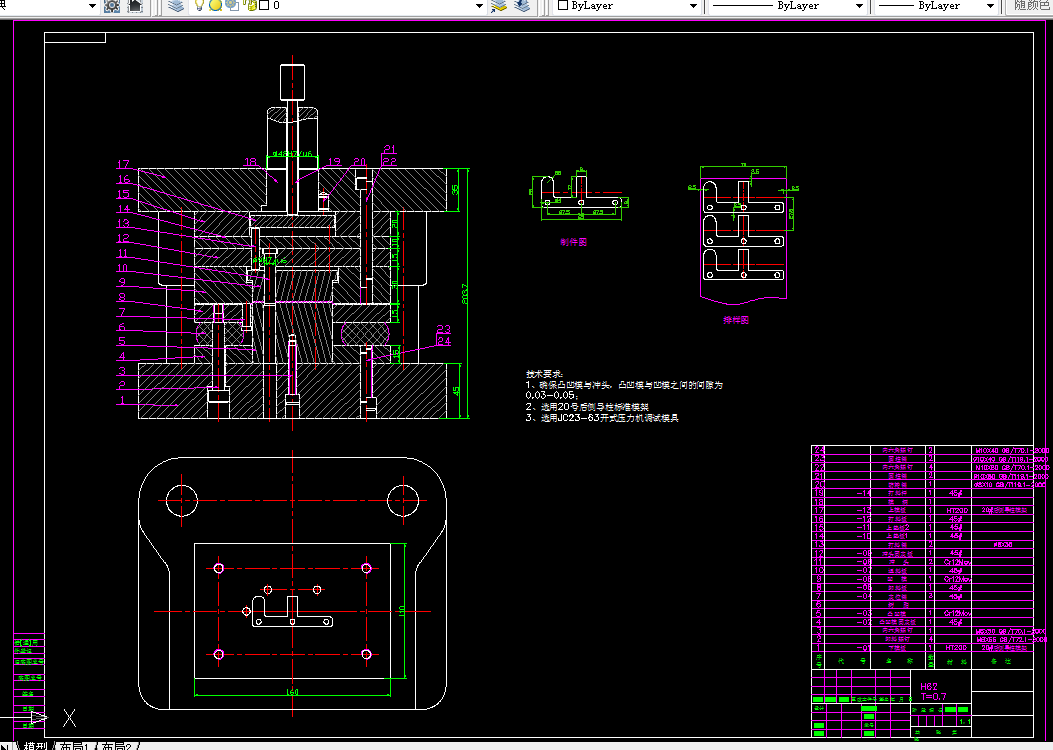Open the 随颜色 plot style dropdown

(1029, 6)
